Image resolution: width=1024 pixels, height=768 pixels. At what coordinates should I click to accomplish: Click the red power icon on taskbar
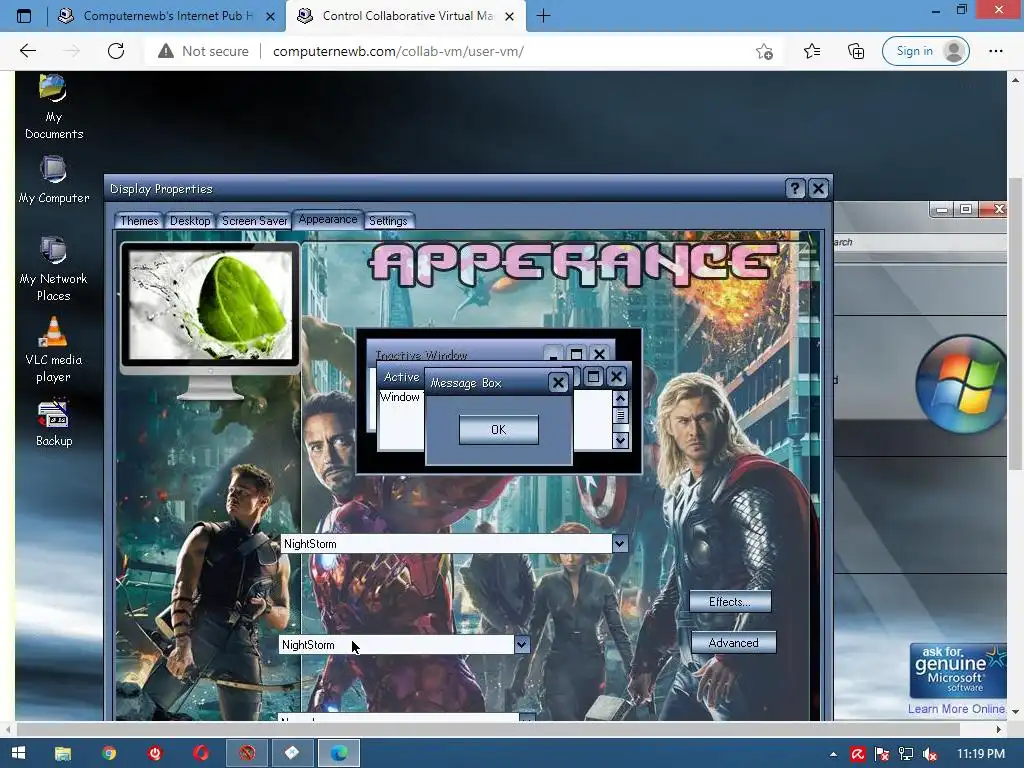pyautogui.click(x=155, y=753)
